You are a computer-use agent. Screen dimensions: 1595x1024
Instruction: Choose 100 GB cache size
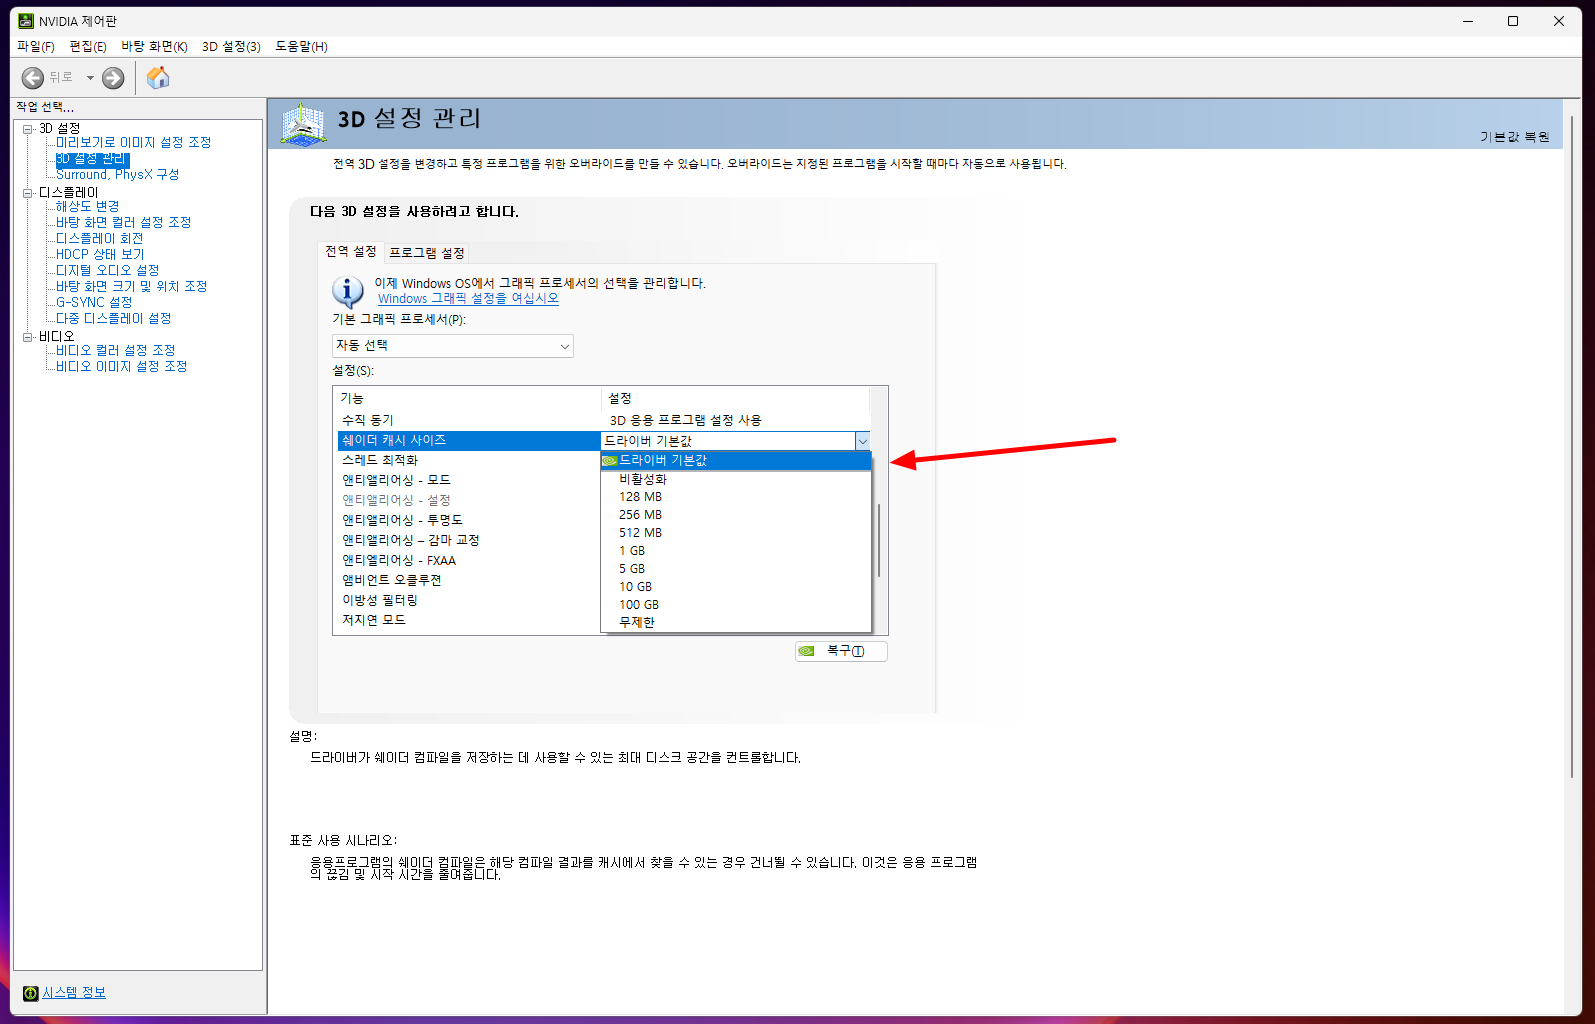click(x=736, y=605)
